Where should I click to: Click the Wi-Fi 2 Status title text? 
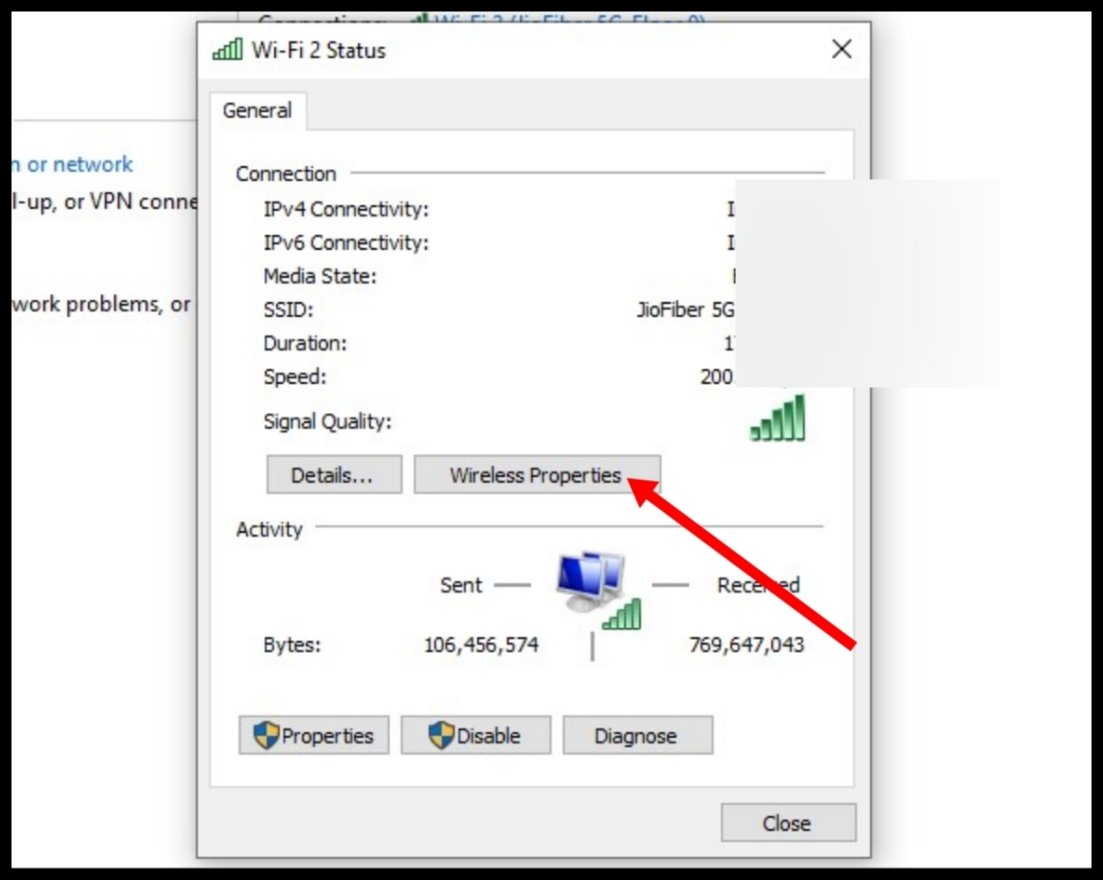click(x=319, y=50)
